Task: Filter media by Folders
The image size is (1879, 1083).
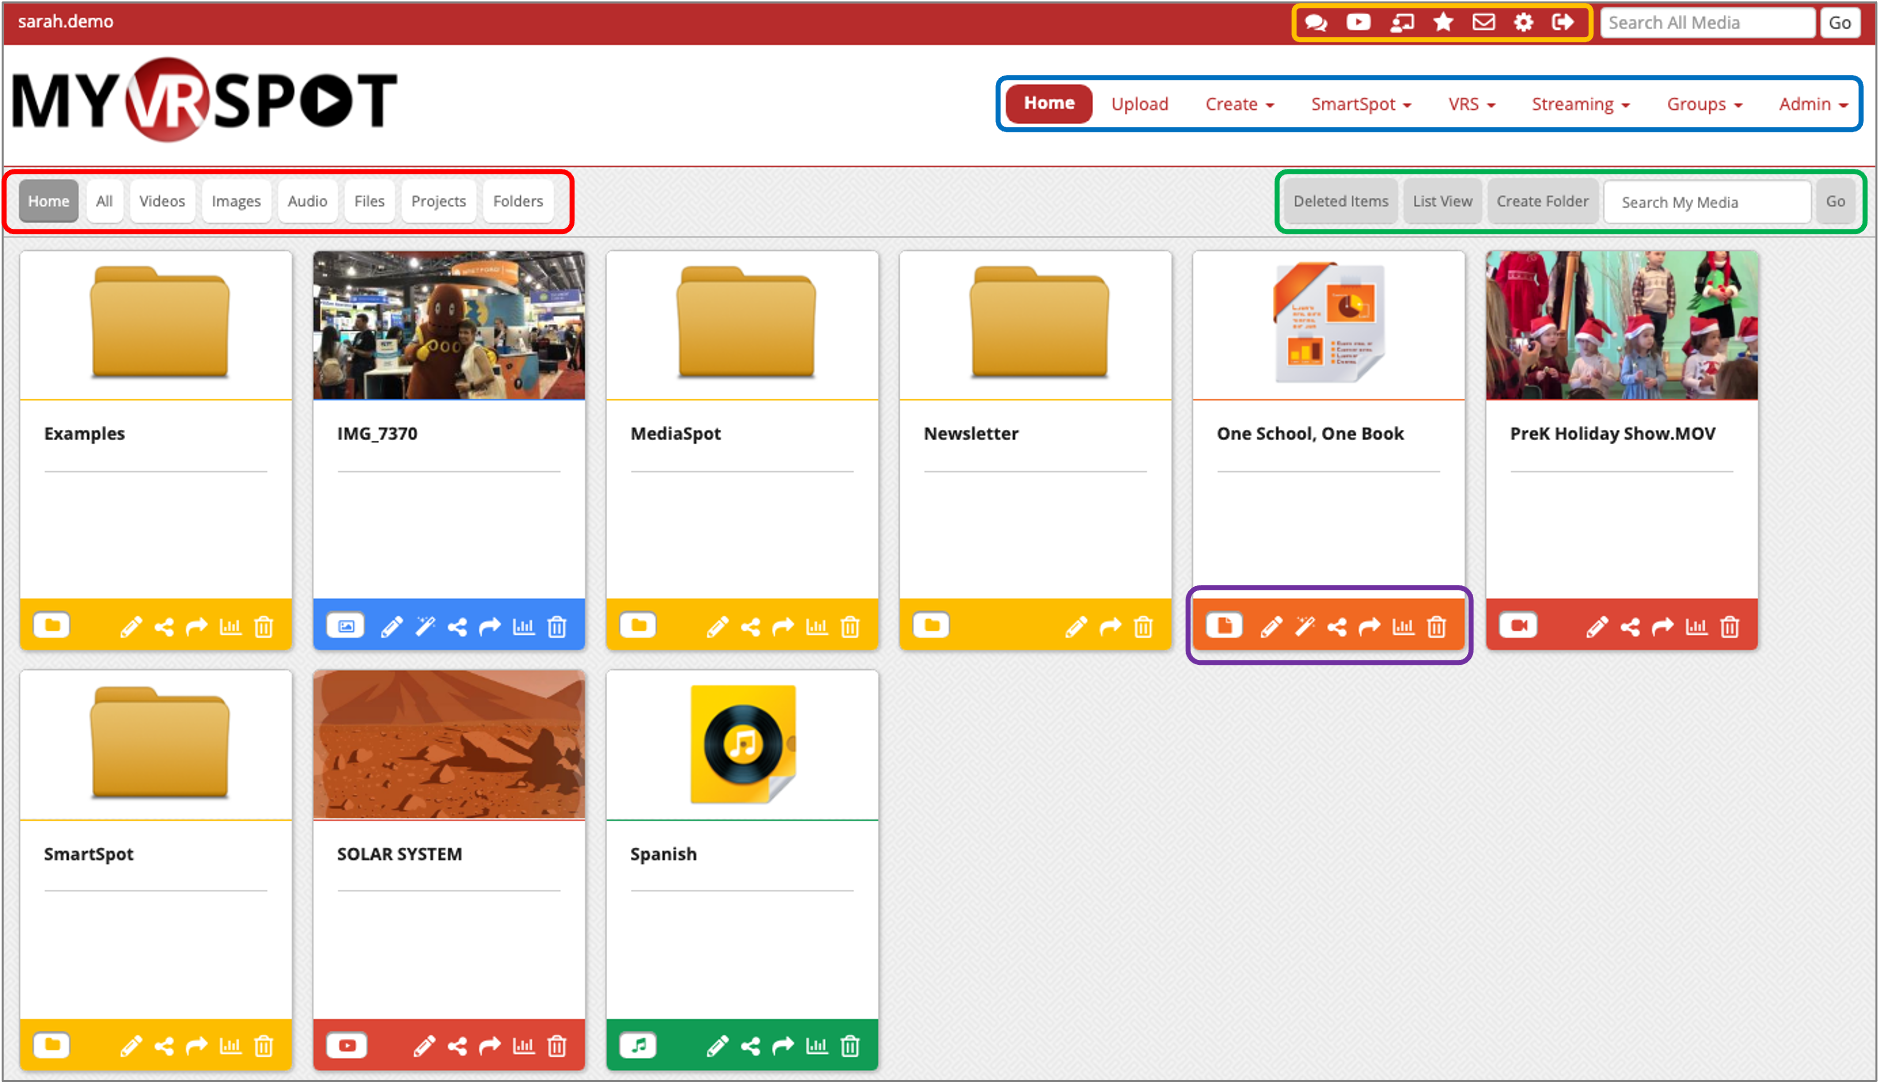Action: [x=518, y=201]
